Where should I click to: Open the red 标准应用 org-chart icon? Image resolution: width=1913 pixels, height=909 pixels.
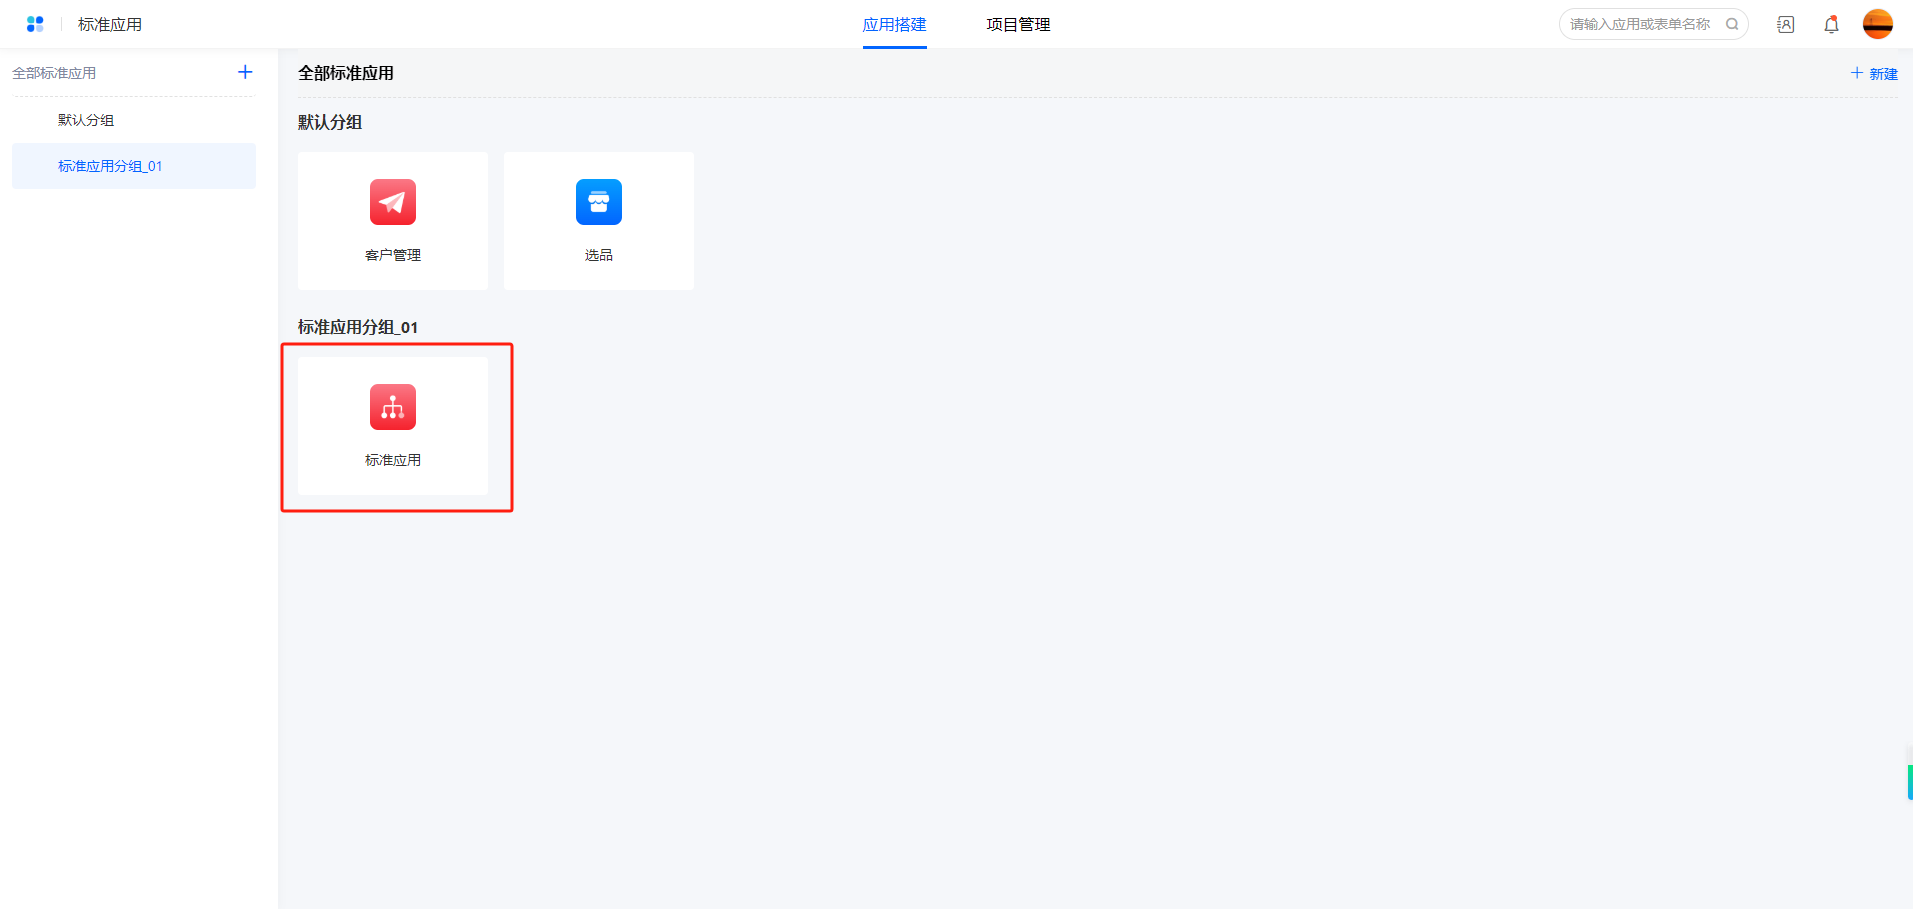coord(393,407)
